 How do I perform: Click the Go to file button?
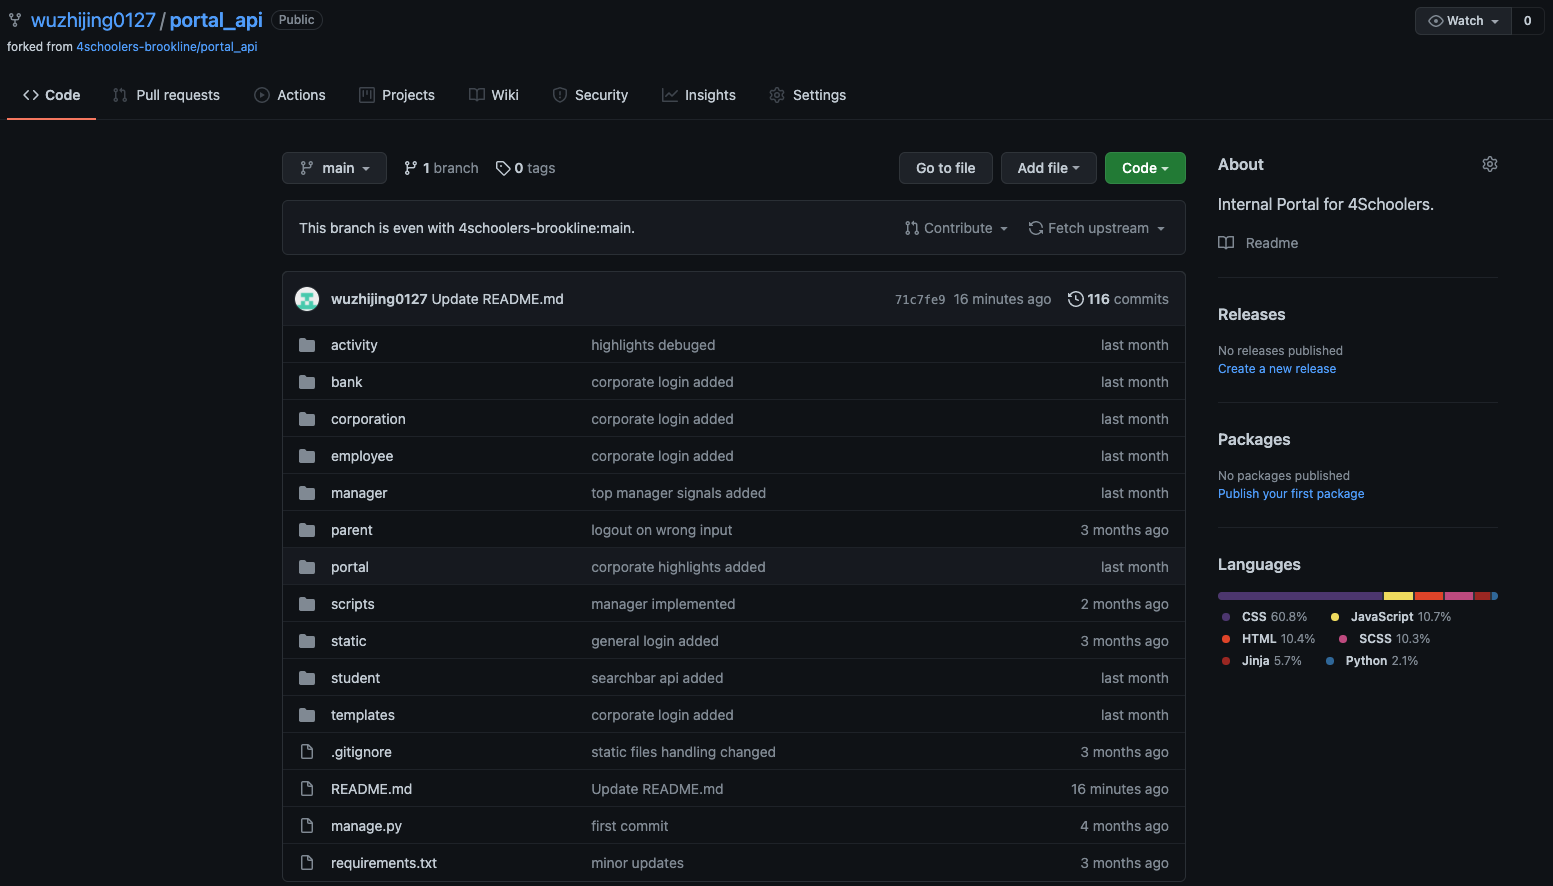945,168
